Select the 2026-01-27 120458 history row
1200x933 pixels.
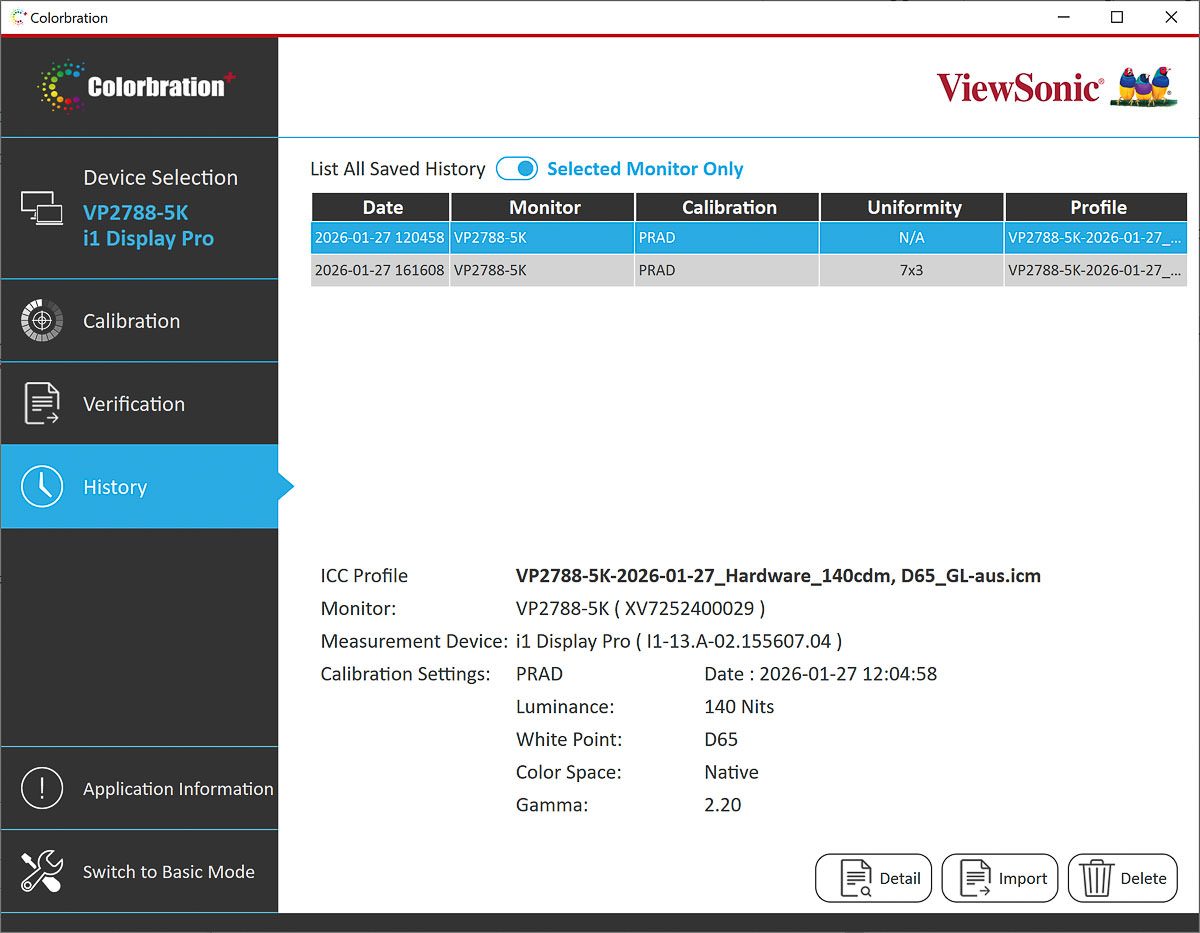[380, 238]
